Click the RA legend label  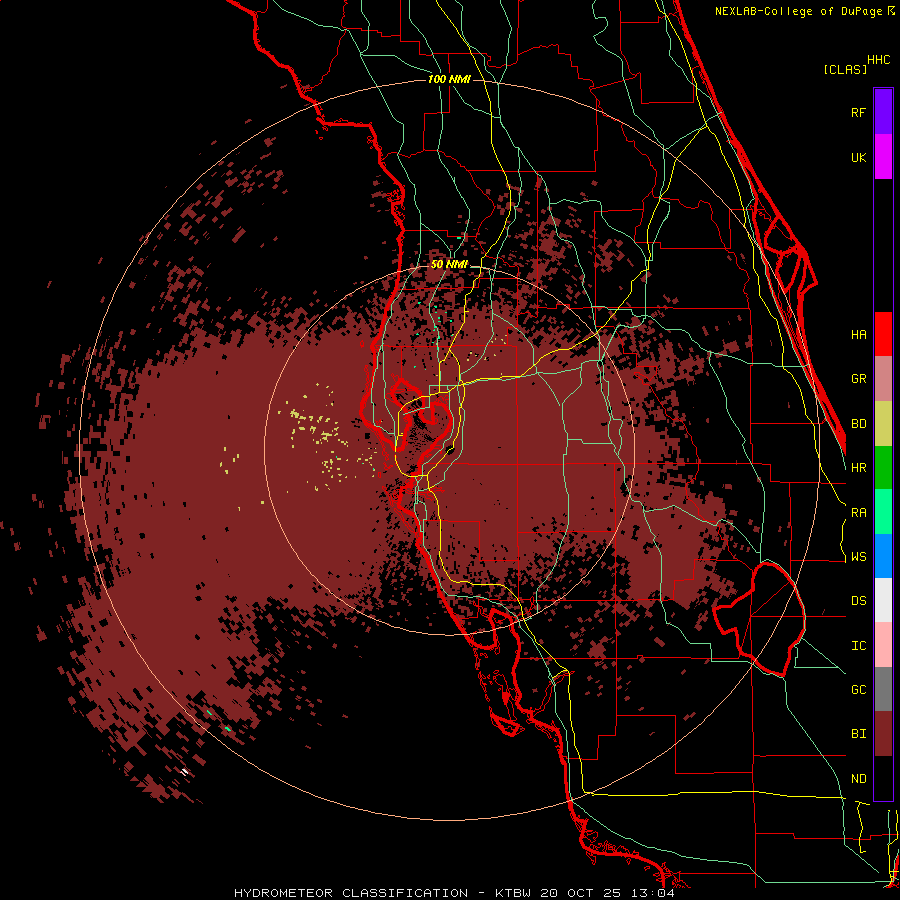point(858,513)
